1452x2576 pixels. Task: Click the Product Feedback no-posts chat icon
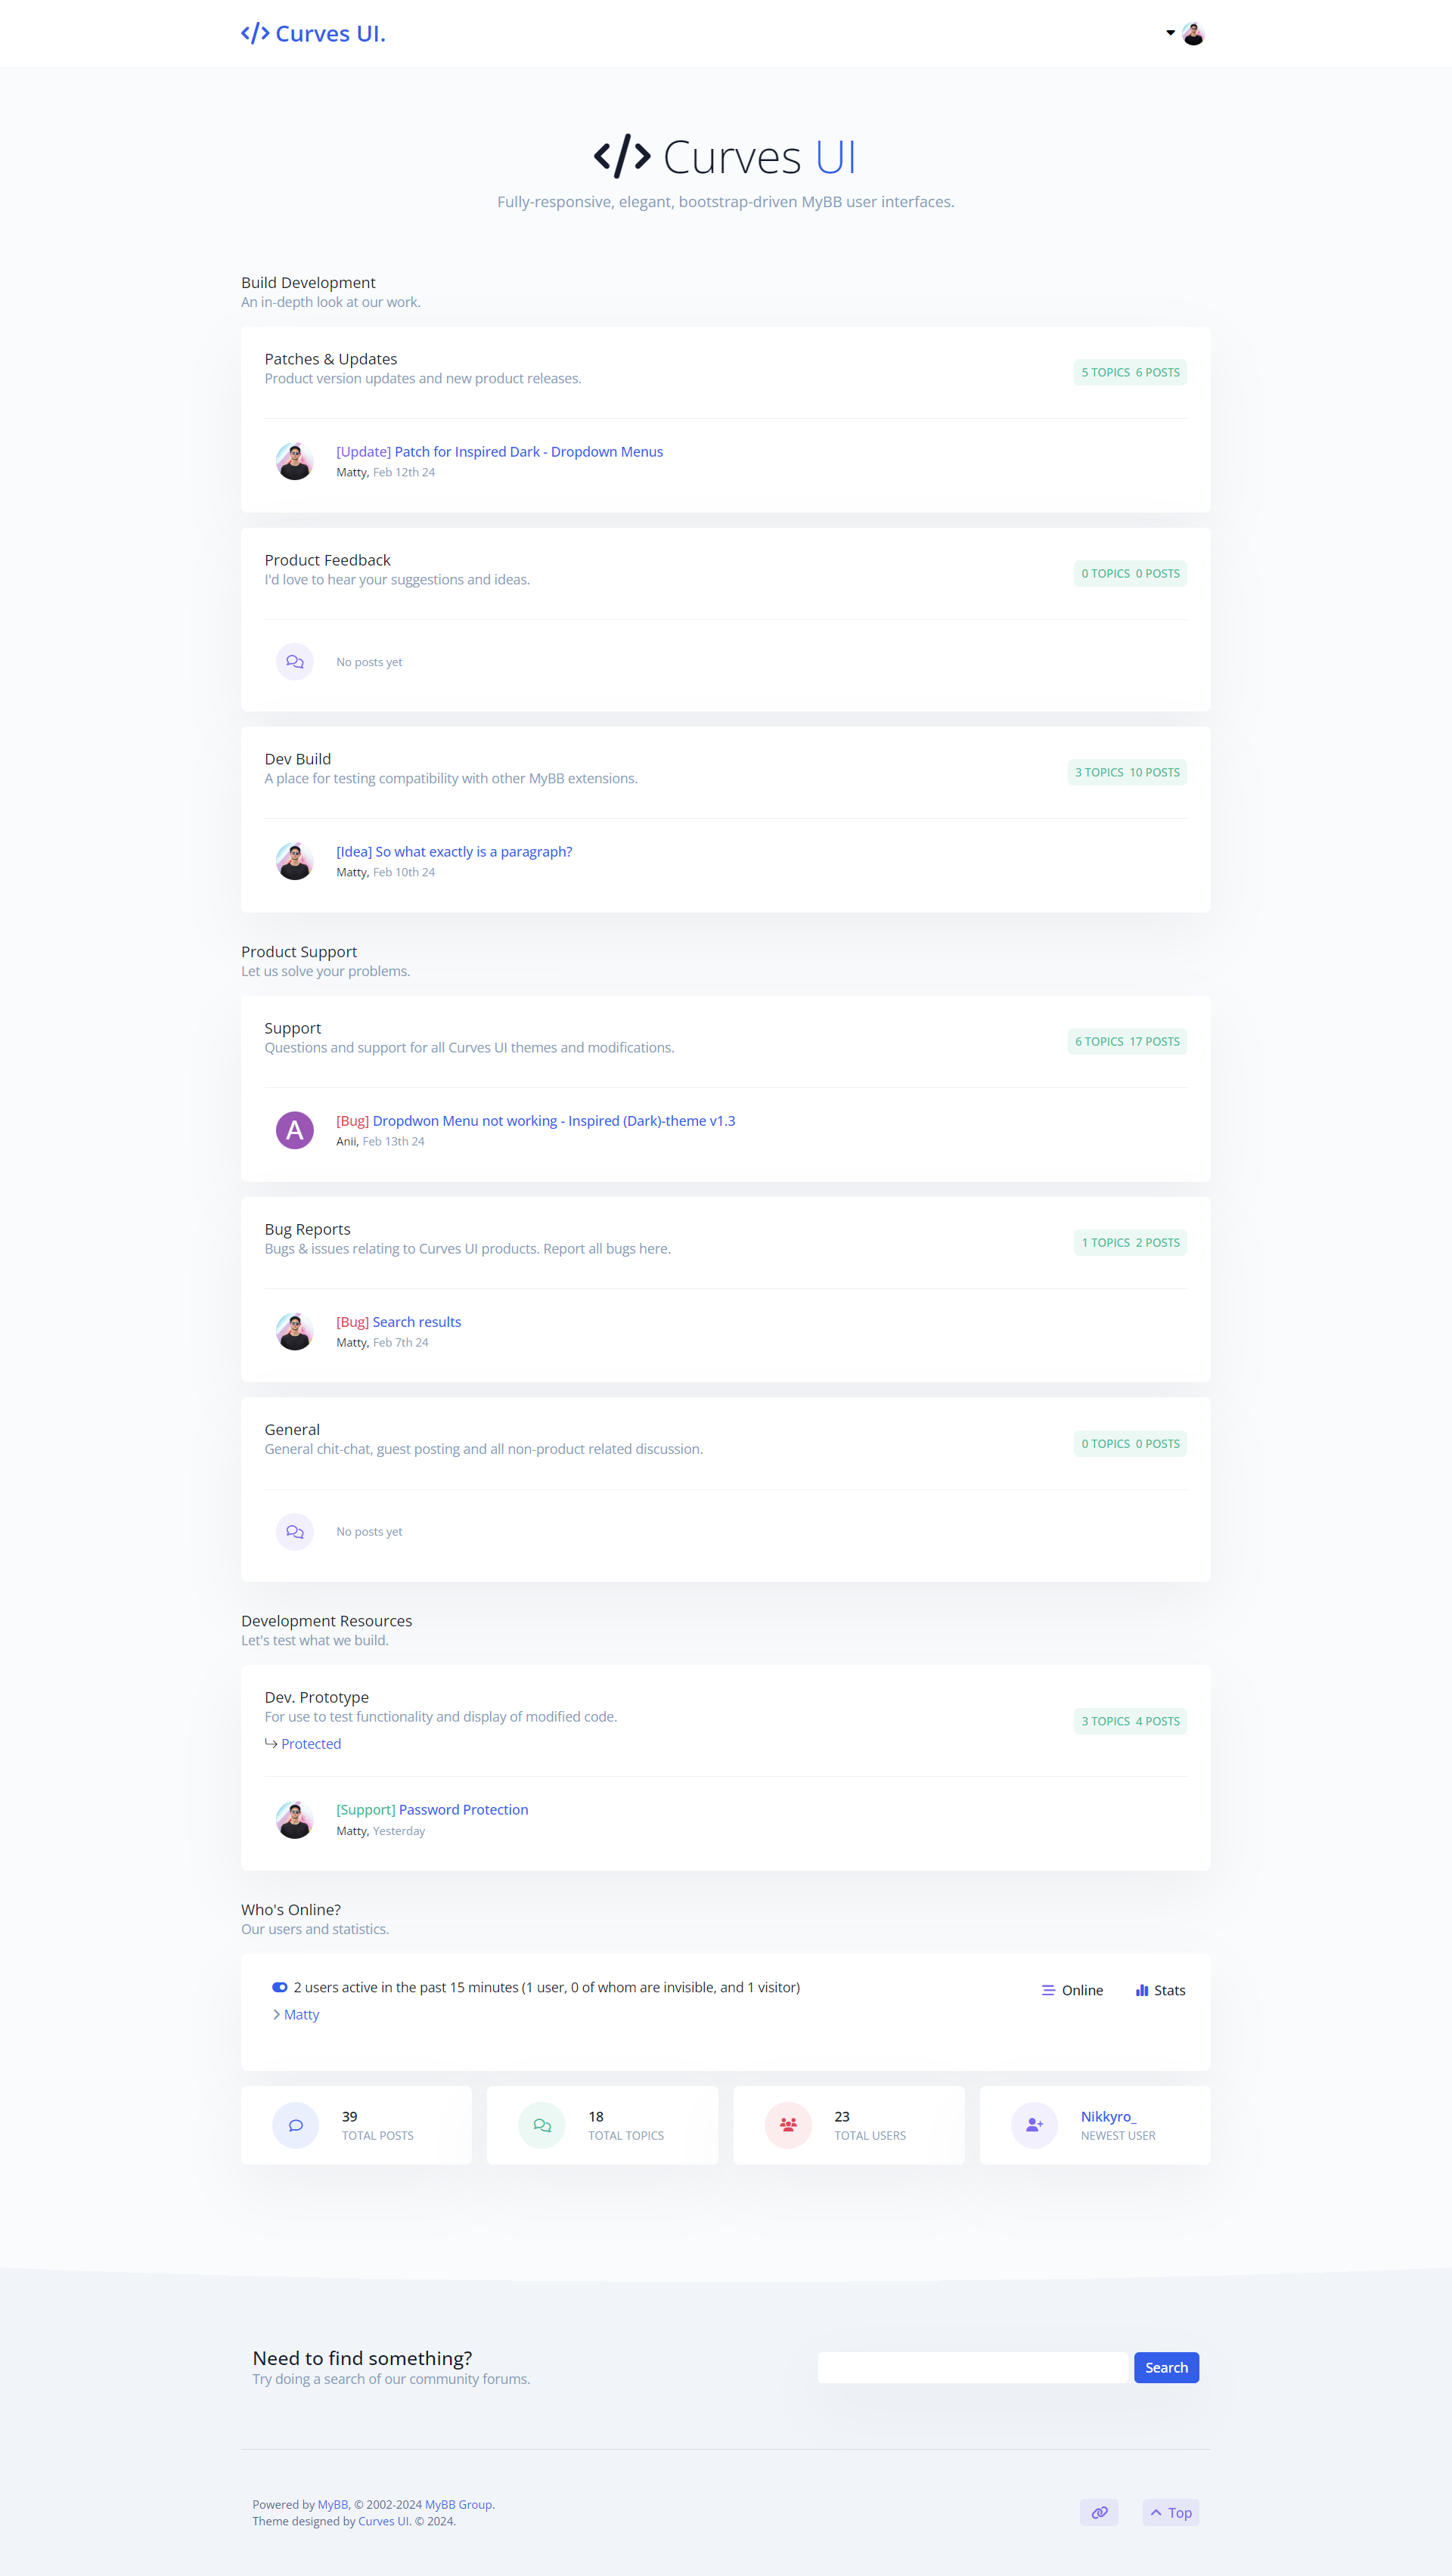(295, 662)
